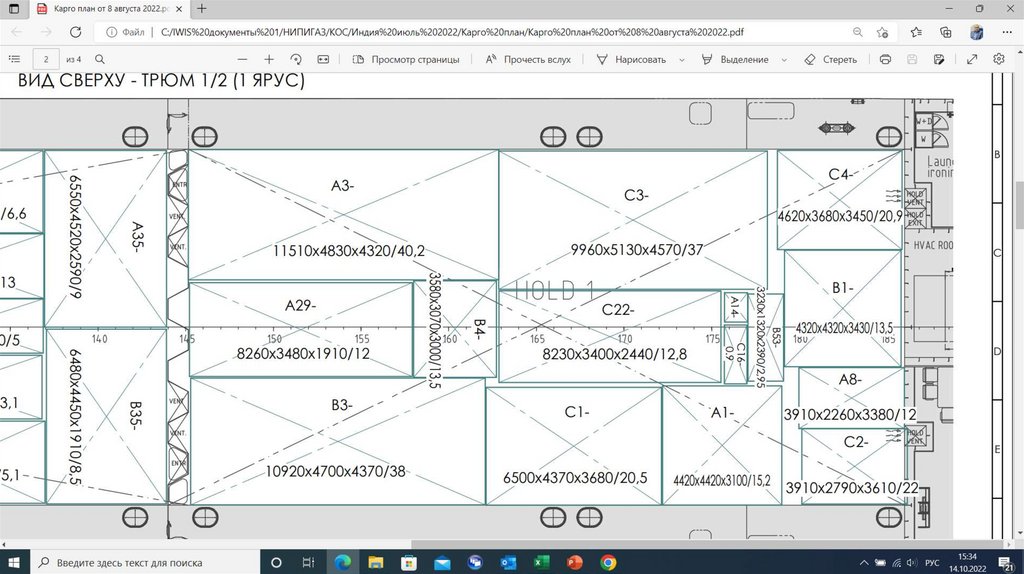Click the page number input field
Image resolution: width=1024 pixels, height=574 pixels.
point(46,59)
